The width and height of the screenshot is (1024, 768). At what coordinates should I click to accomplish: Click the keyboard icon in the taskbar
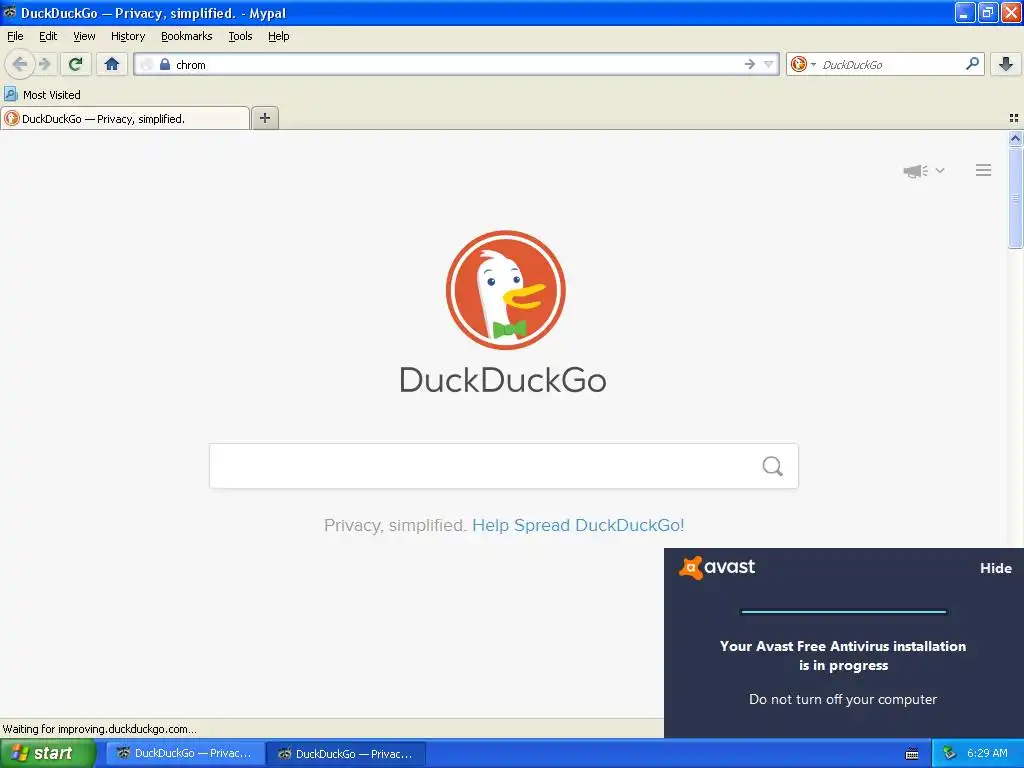[x=912, y=754]
